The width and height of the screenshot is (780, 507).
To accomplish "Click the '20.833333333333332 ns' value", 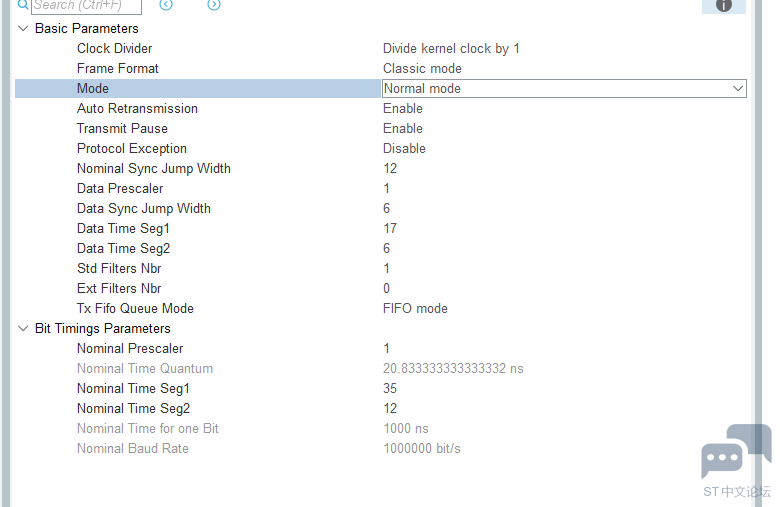I will point(453,368).
